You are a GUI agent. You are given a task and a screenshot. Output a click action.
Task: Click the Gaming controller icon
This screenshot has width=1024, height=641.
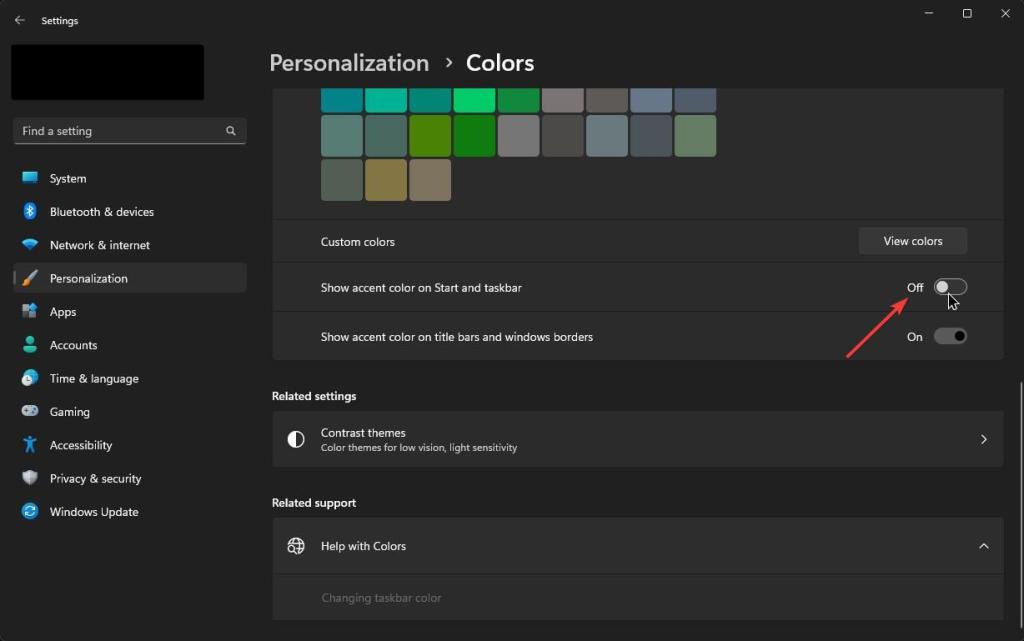click(30, 411)
